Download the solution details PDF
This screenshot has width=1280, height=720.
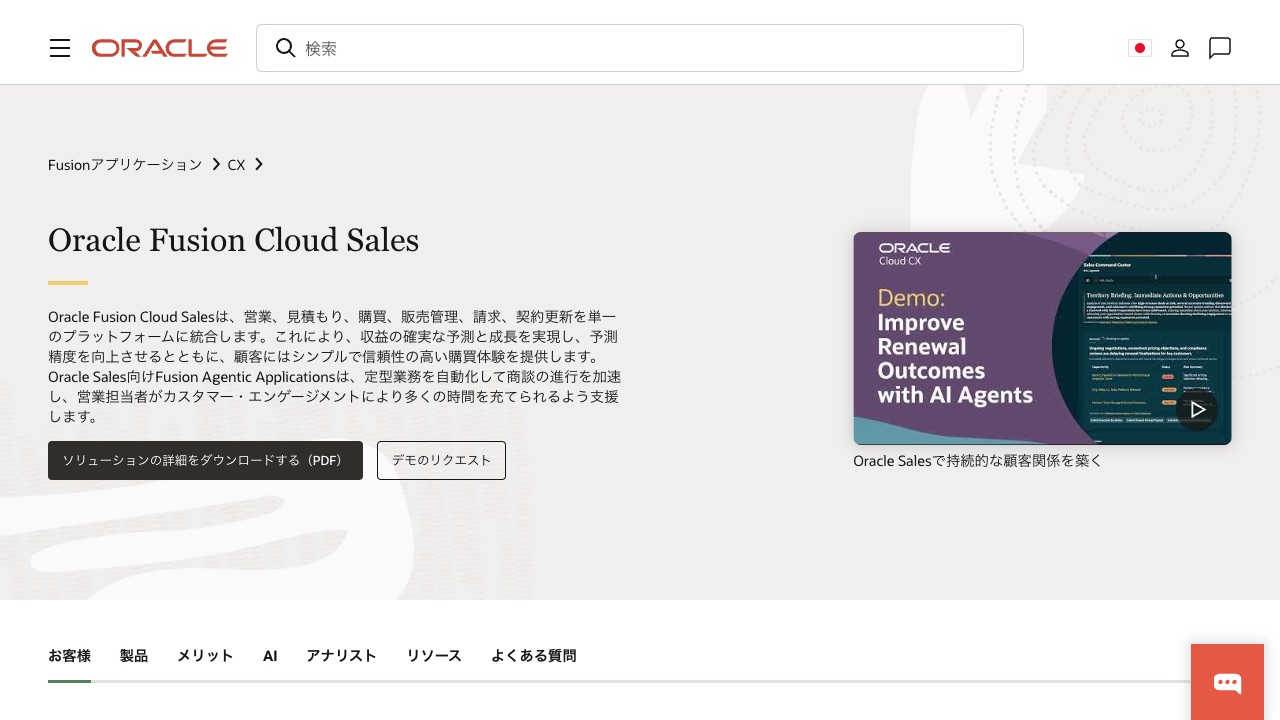(205, 460)
